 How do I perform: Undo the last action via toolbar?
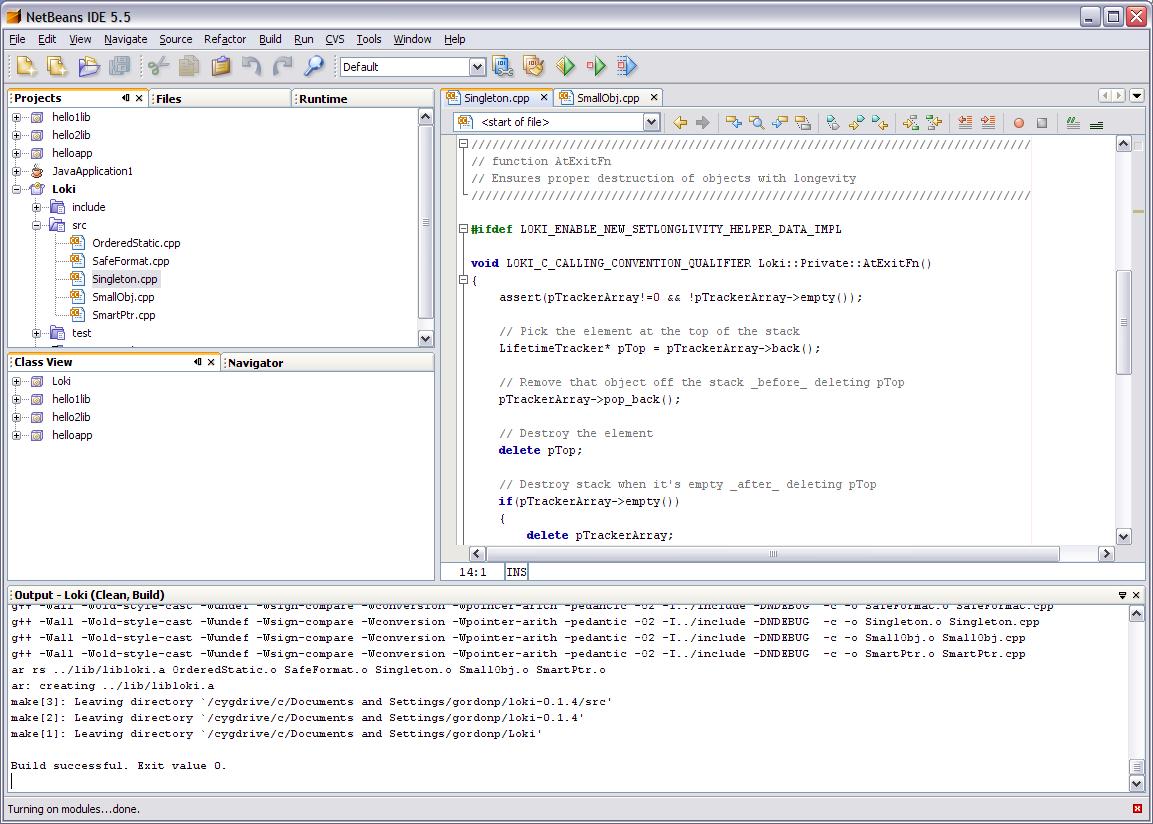251,66
